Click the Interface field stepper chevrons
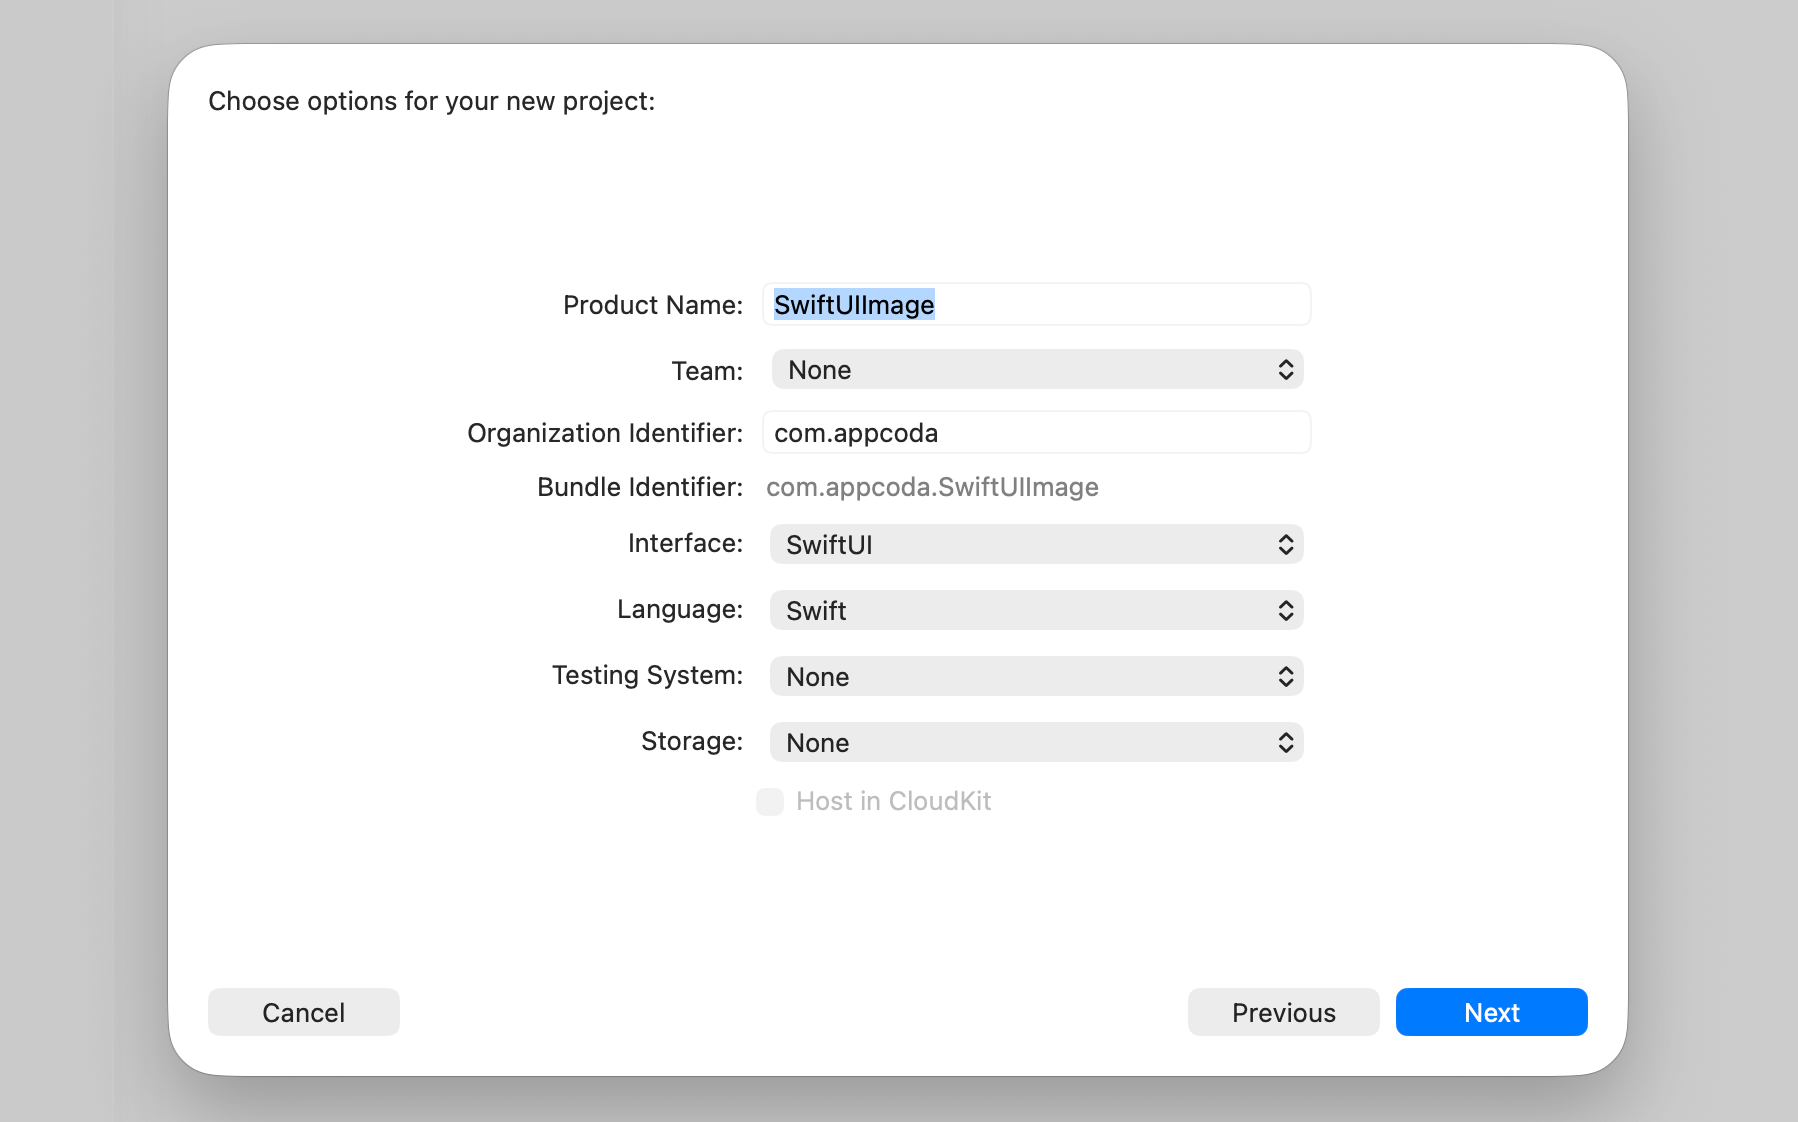 click(1287, 544)
